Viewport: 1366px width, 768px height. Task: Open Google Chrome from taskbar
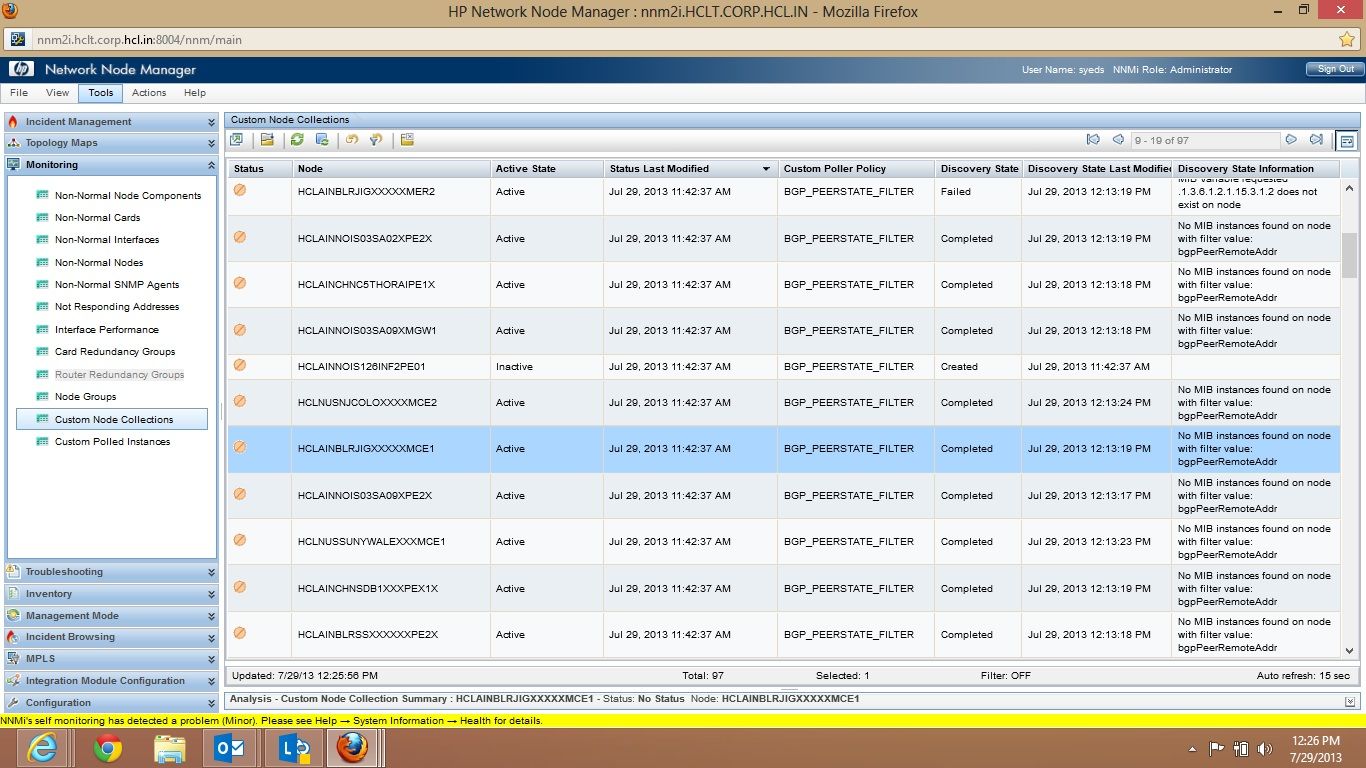pos(108,748)
